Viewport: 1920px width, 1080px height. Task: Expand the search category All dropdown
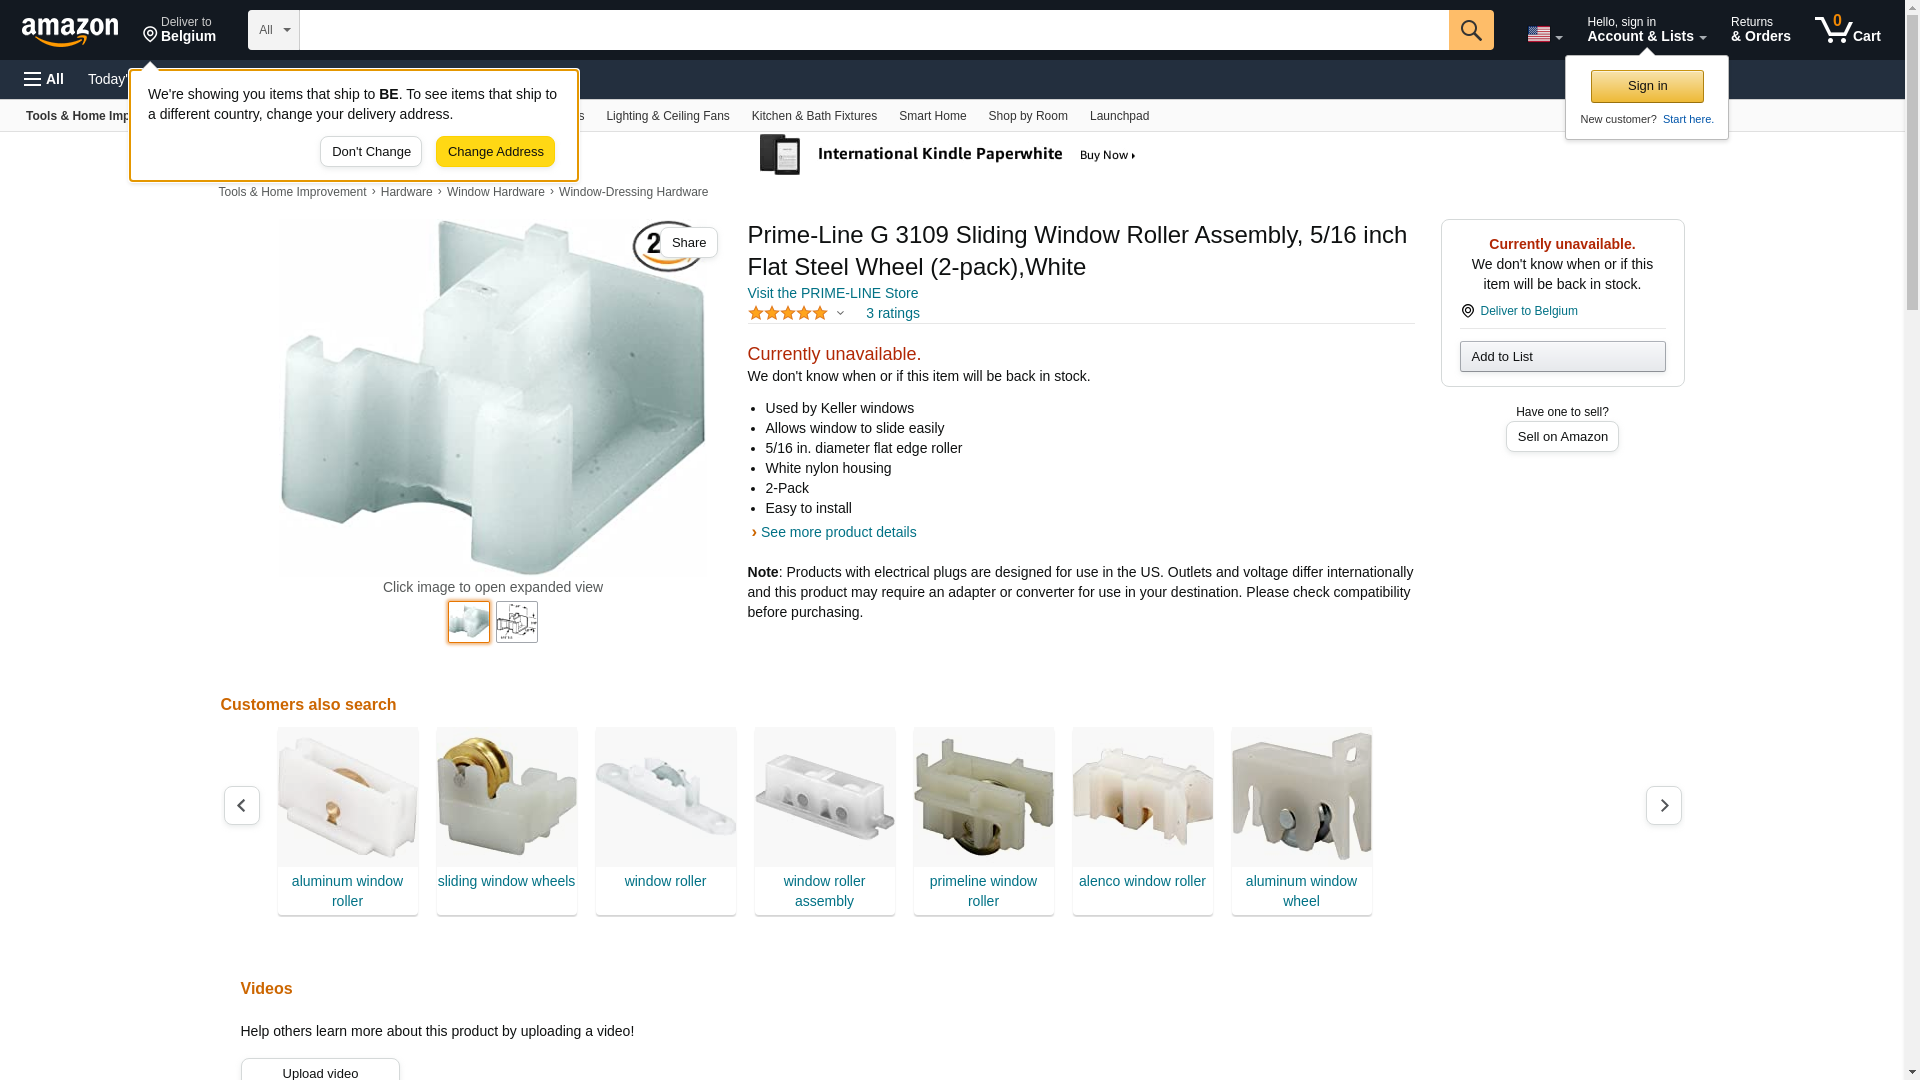[274, 30]
